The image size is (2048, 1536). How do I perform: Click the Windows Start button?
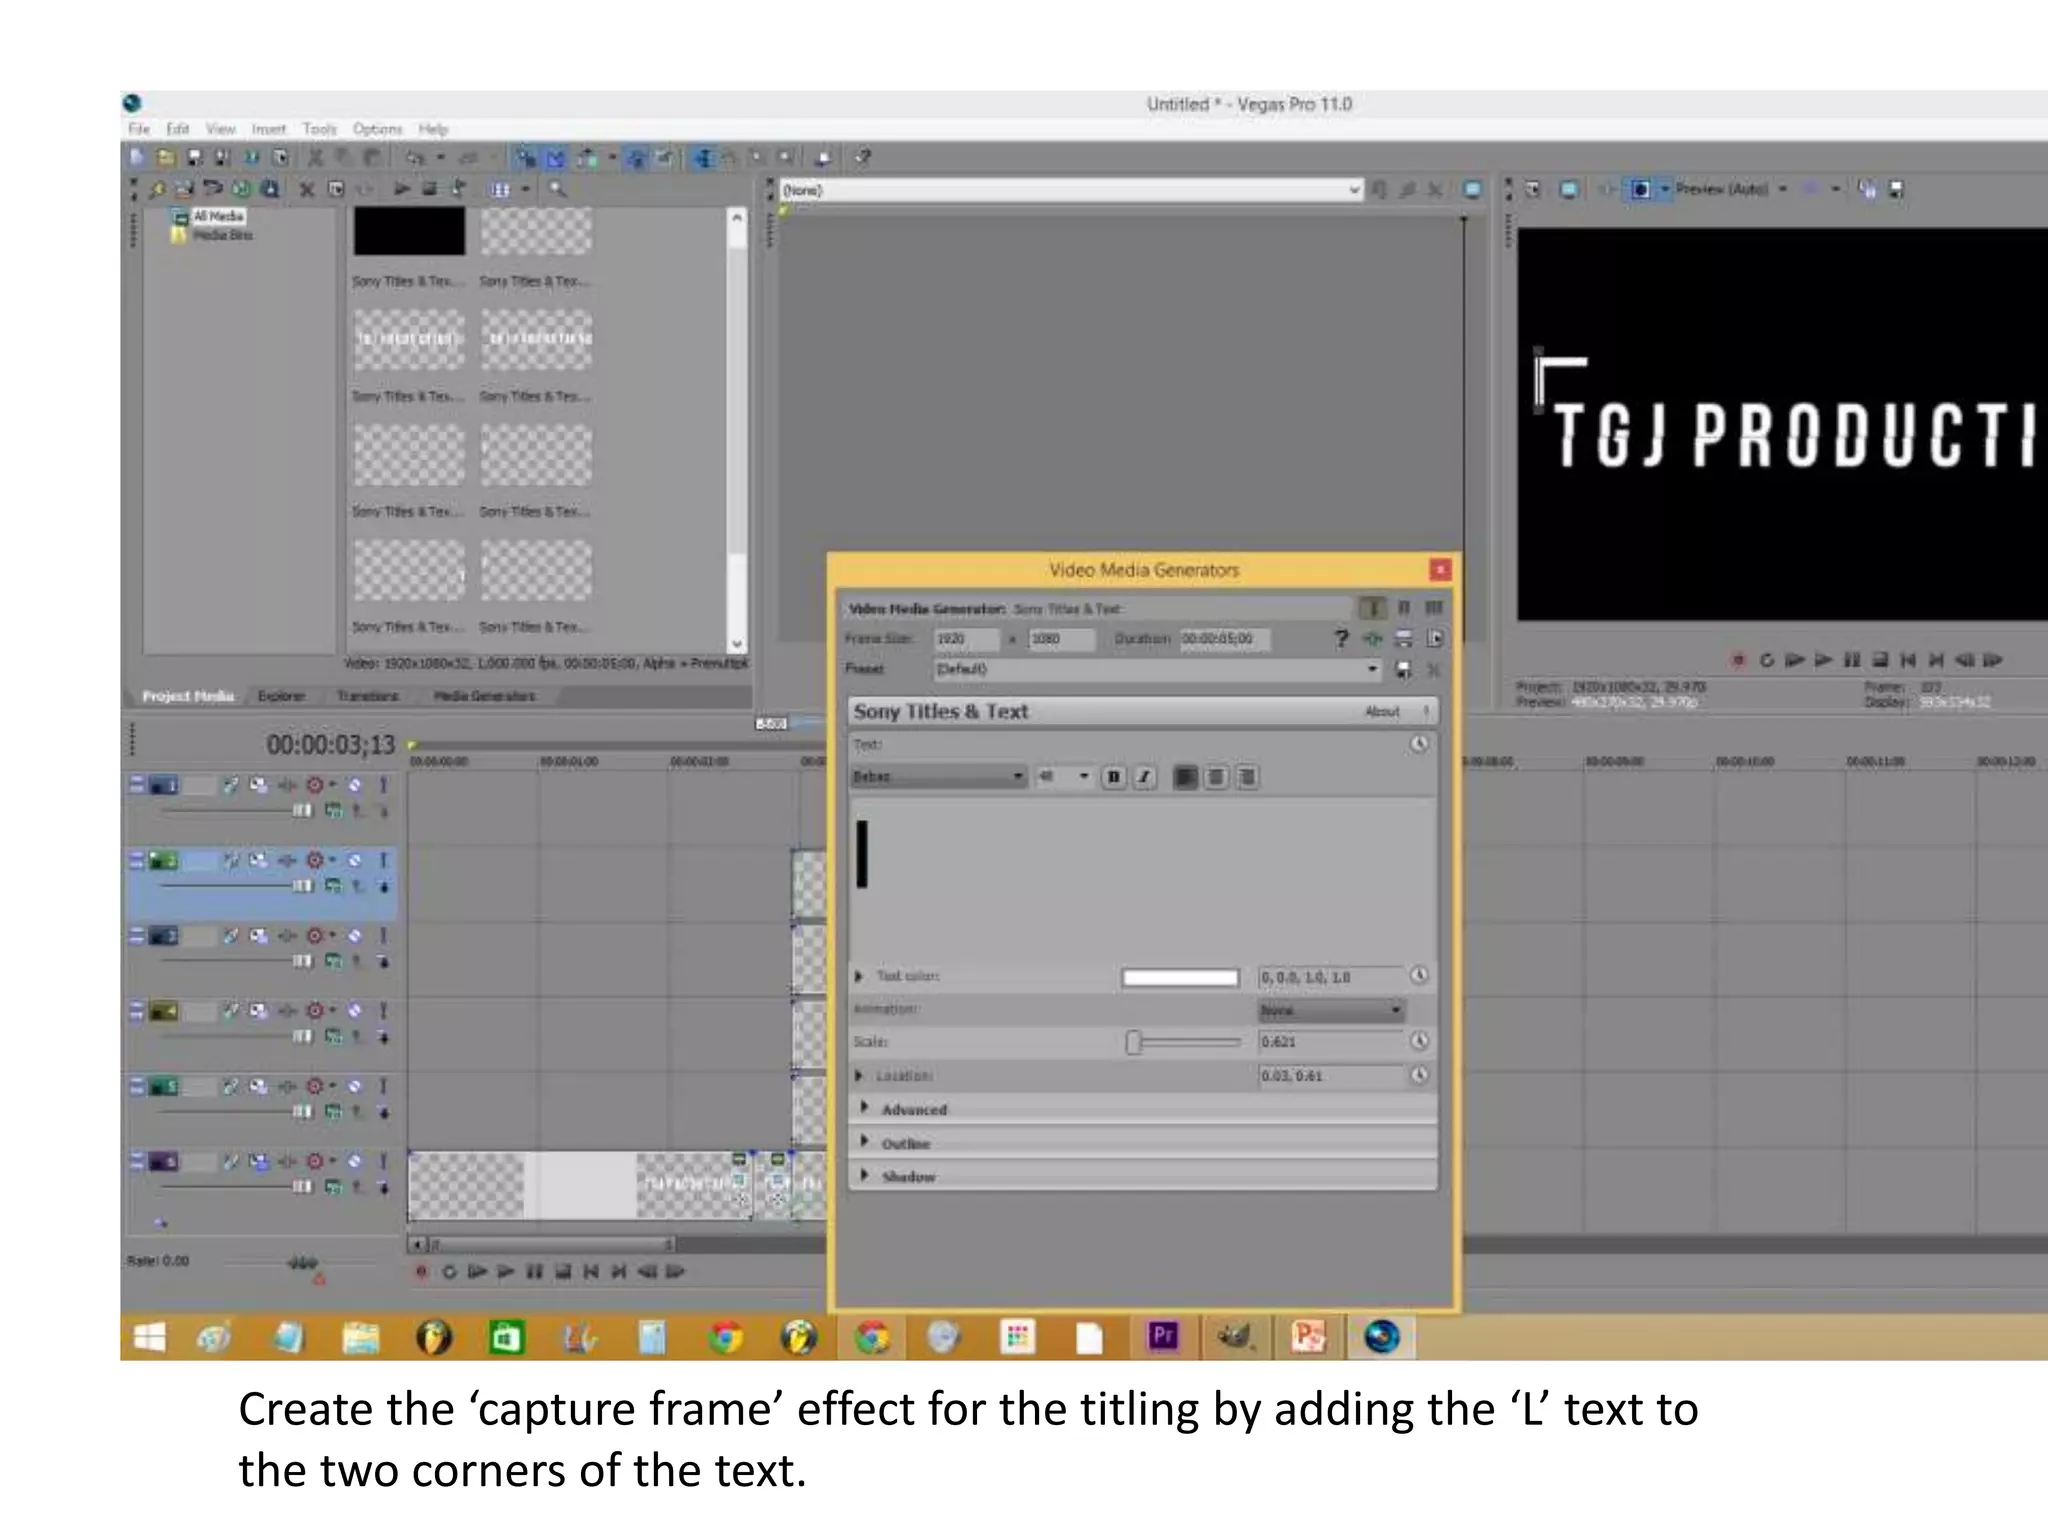[x=149, y=1336]
